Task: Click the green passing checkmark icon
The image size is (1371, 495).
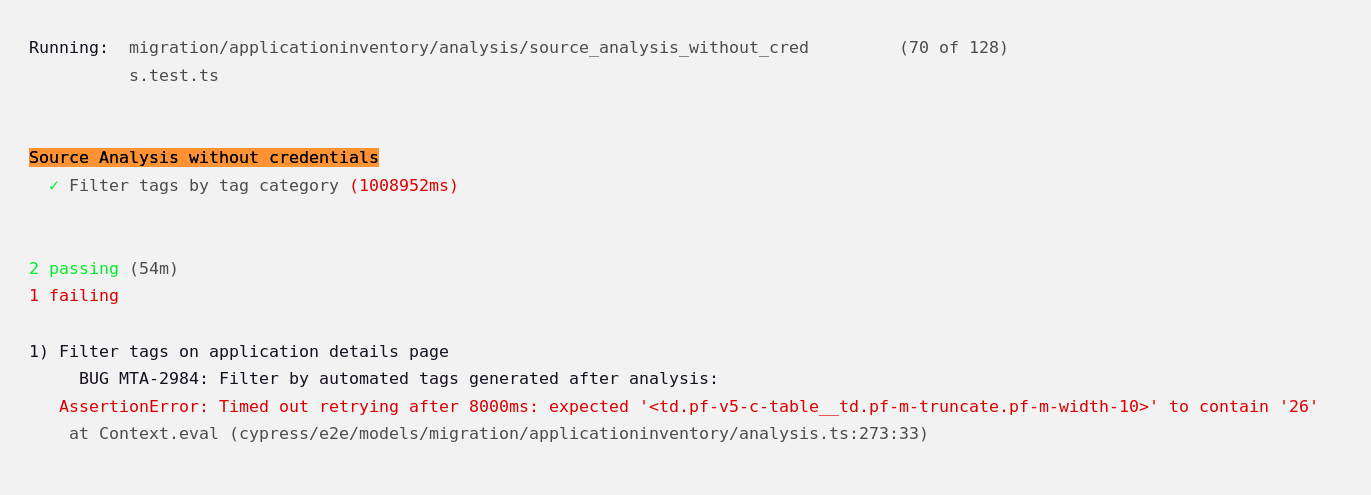Action: 54,186
